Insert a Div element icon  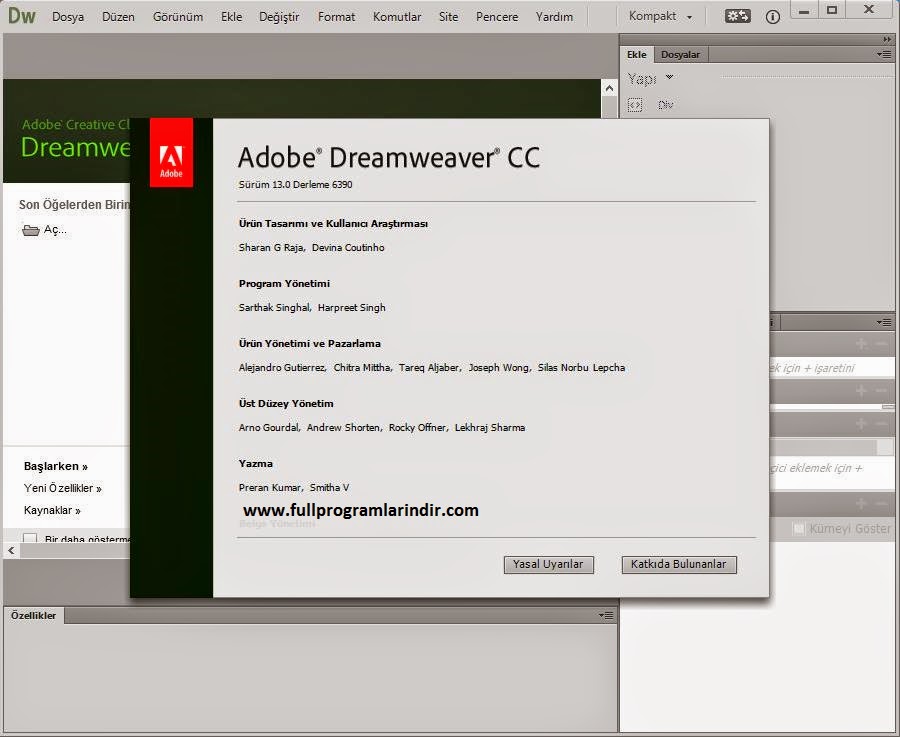(x=635, y=105)
